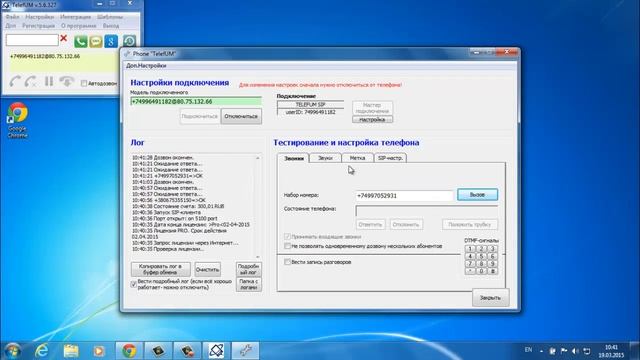Click the Выход menu item

[x=111, y=26]
